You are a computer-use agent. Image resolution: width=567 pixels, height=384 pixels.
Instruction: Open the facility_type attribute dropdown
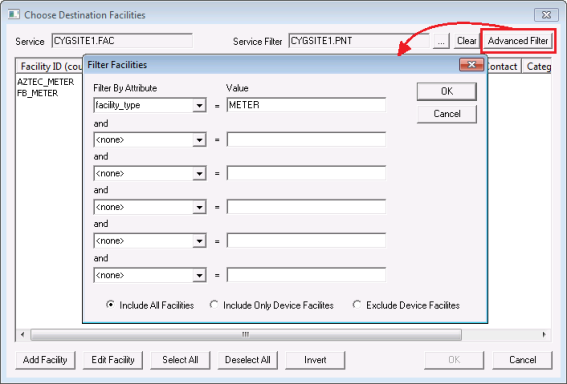(199, 105)
